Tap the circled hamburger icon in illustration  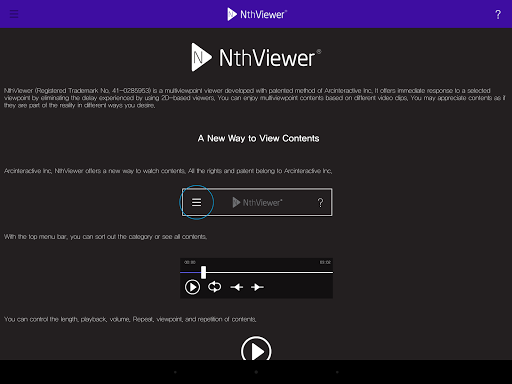(196, 202)
